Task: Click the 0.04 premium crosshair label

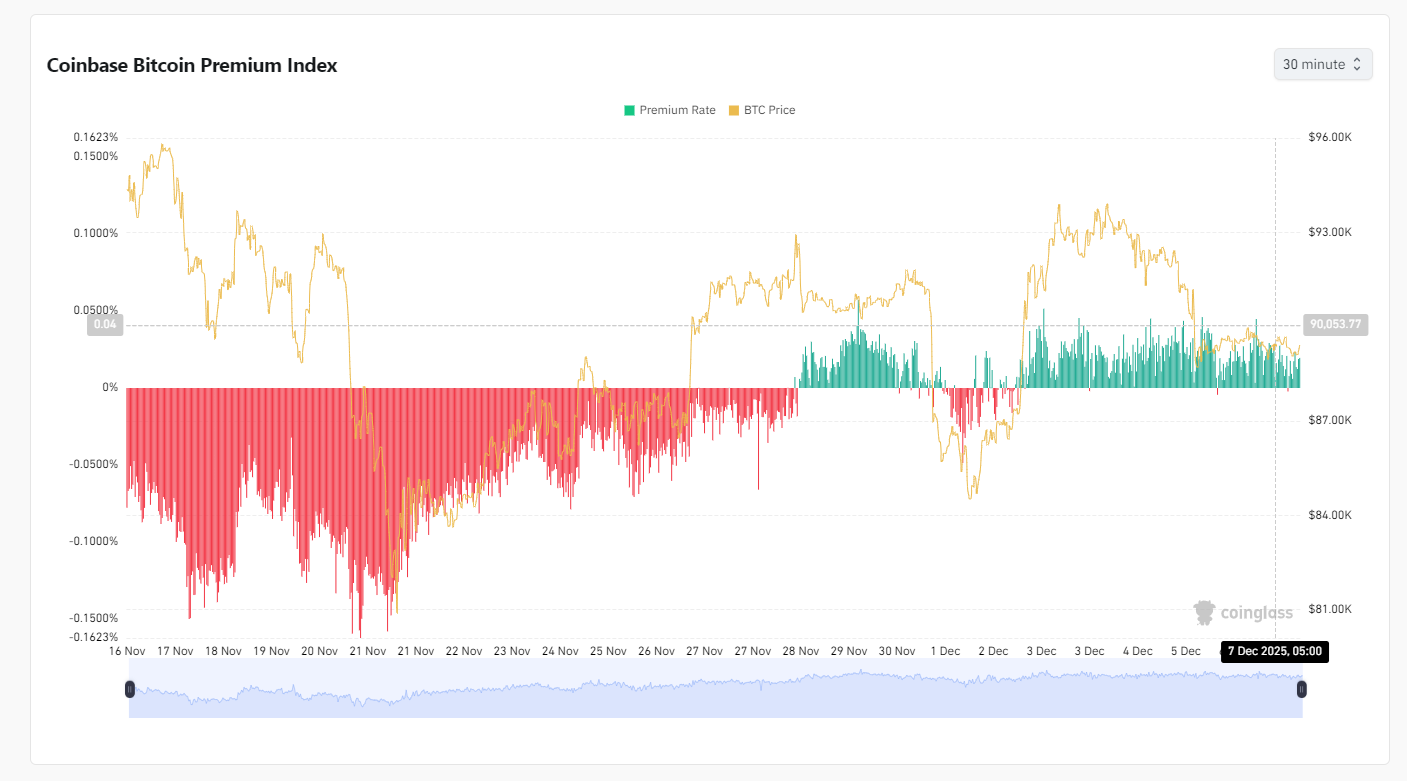Action: click(x=105, y=324)
